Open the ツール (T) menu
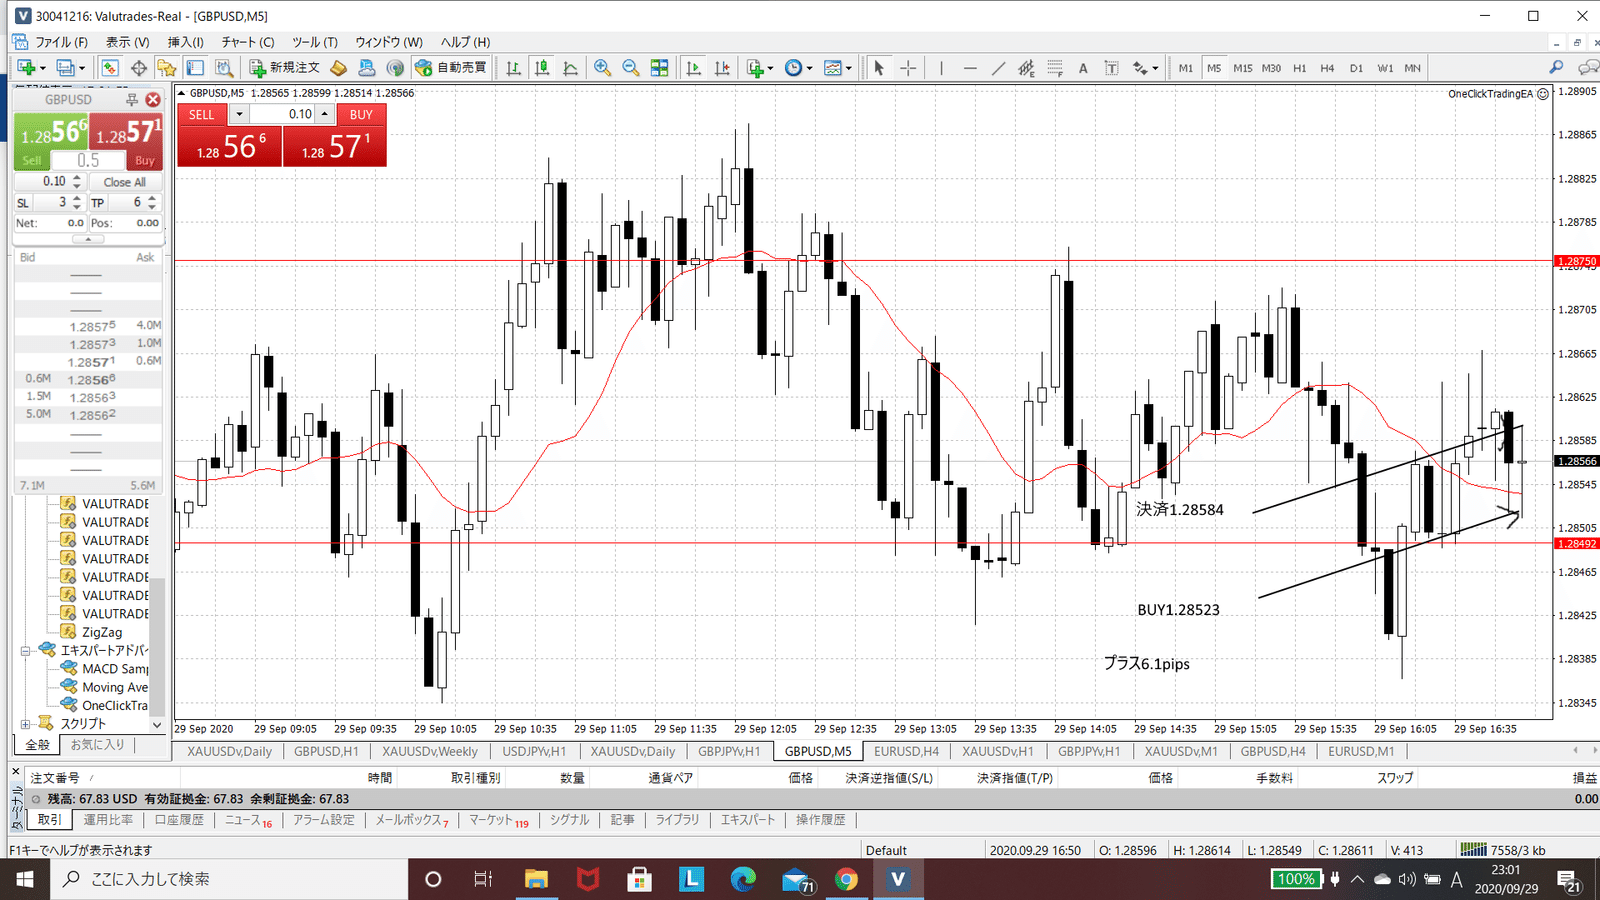The image size is (1600, 900). click(315, 42)
